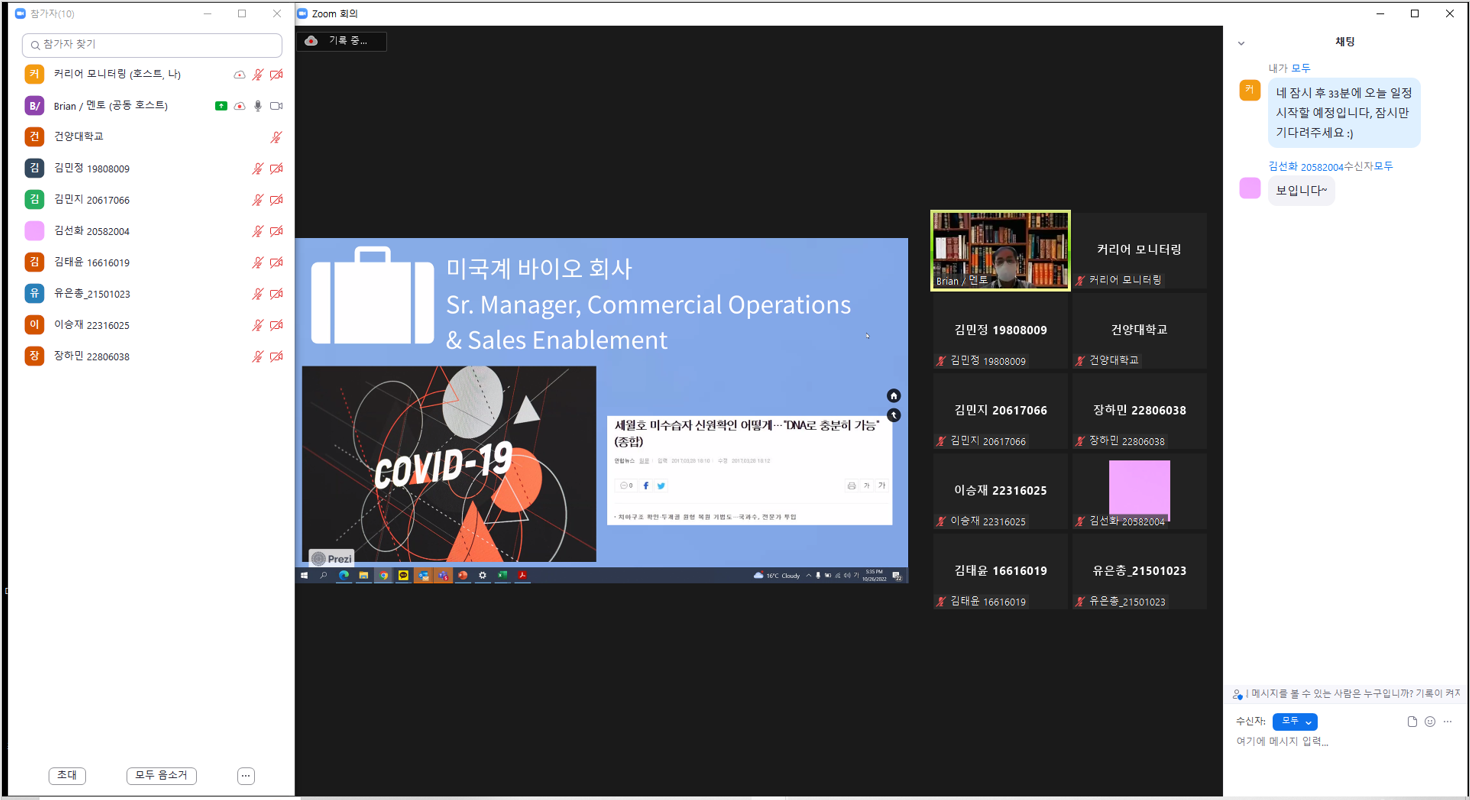Collapse the chat panel using the chevron

[x=1241, y=43]
